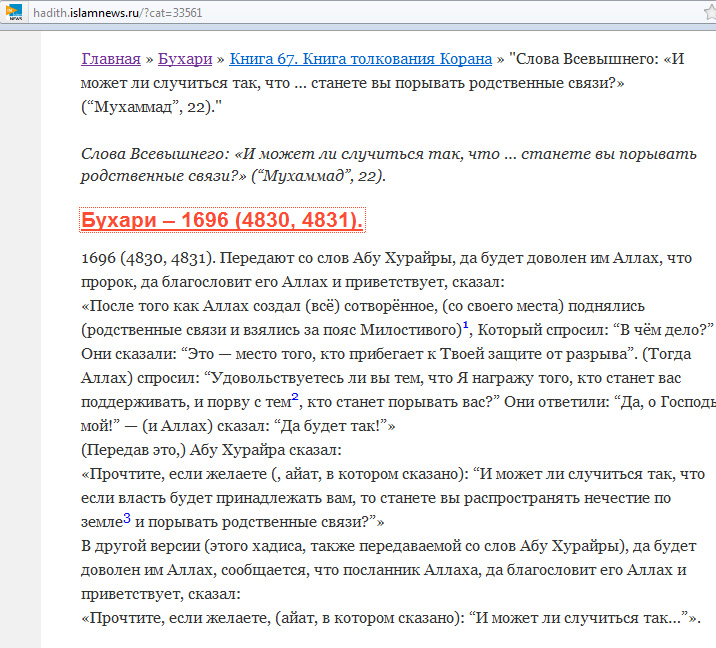
Task: Open the Главная breadcrumb link
Action: pyautogui.click(x=111, y=59)
